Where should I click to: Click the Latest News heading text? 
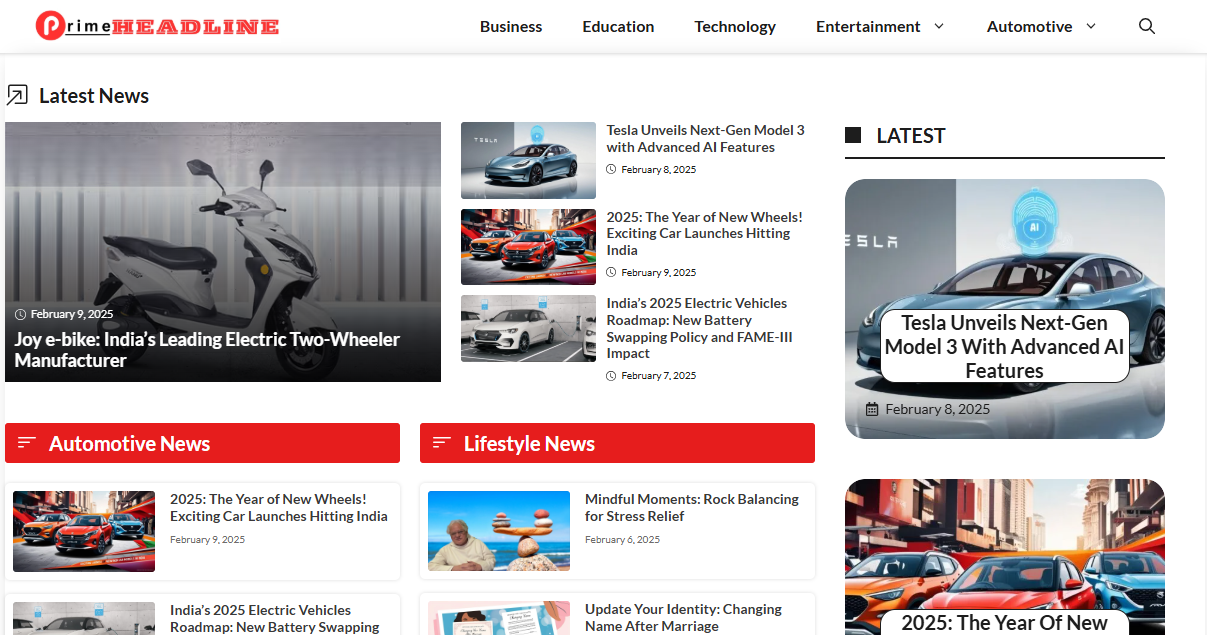94,96
